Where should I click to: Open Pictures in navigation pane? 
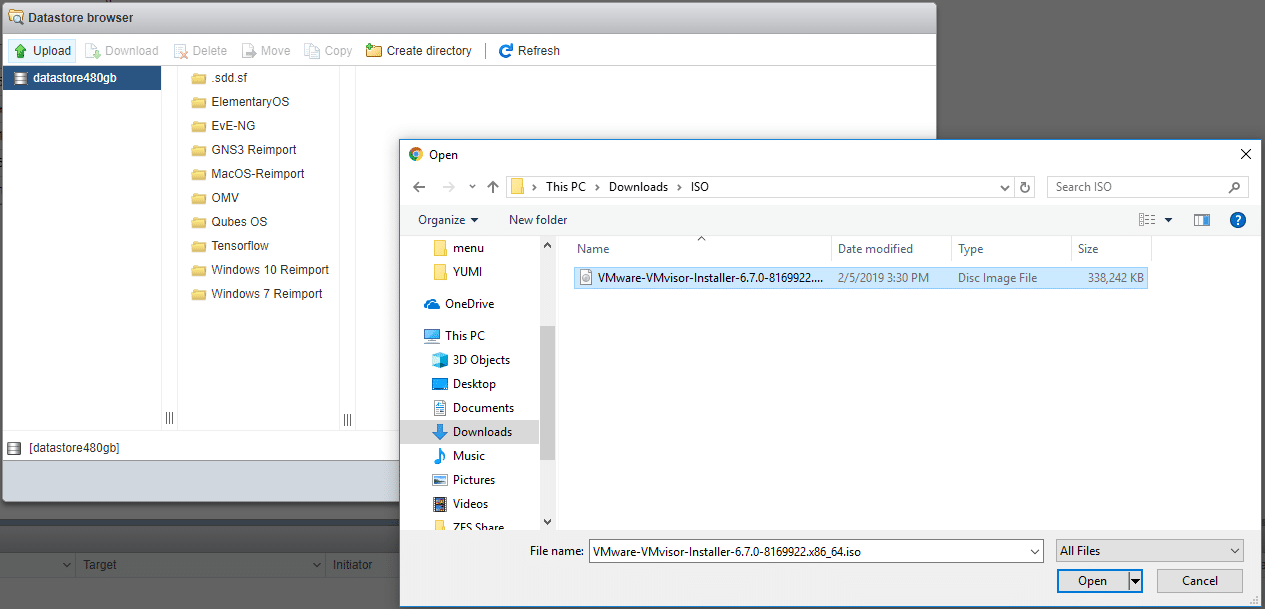point(463,480)
